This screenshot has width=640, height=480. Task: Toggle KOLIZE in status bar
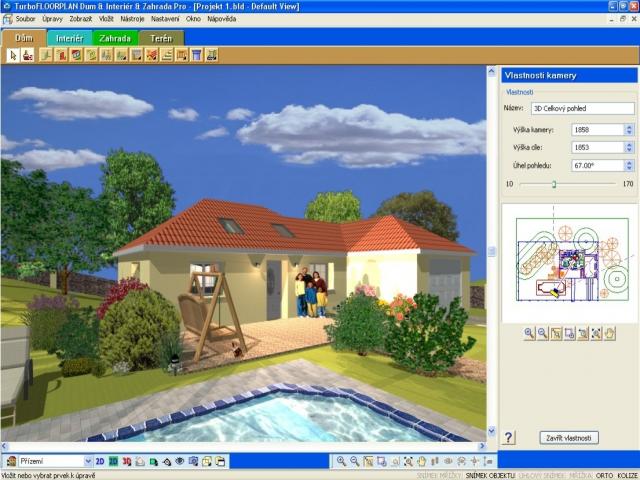pyautogui.click(x=627, y=475)
